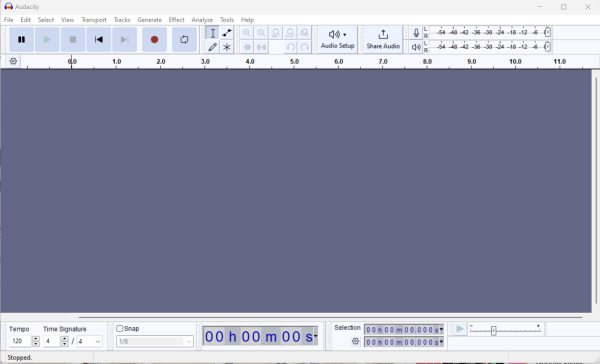Click the Pause button
Image resolution: width=600 pixels, height=364 pixels.
(21, 39)
